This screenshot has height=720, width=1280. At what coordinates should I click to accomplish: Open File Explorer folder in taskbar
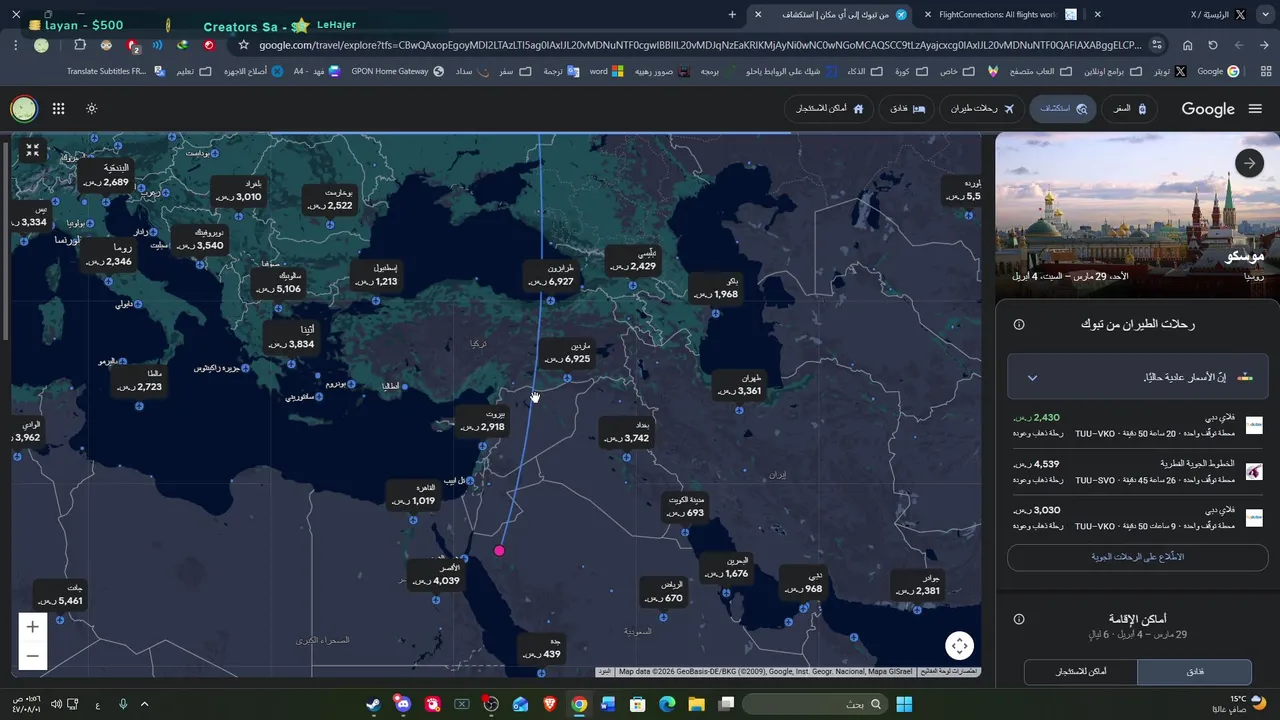coord(696,704)
